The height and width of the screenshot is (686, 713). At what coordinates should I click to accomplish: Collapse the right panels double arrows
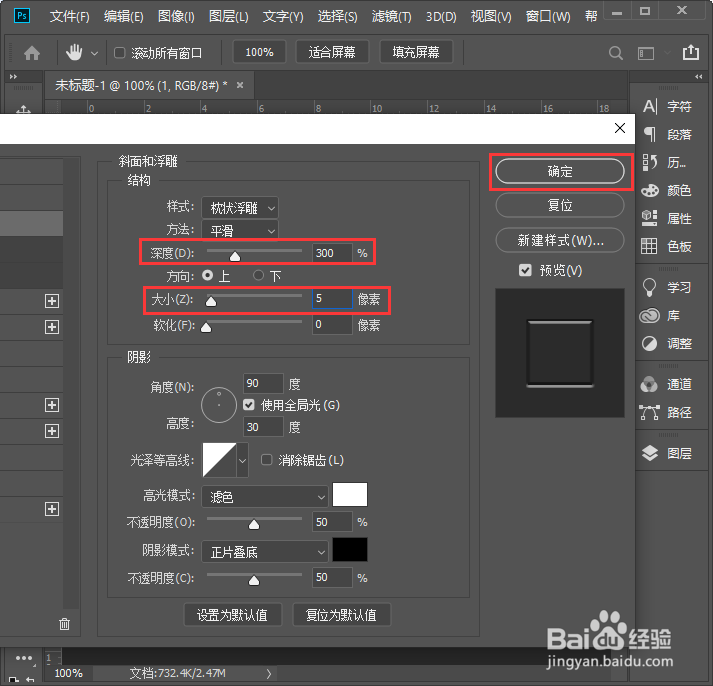[x=698, y=77]
